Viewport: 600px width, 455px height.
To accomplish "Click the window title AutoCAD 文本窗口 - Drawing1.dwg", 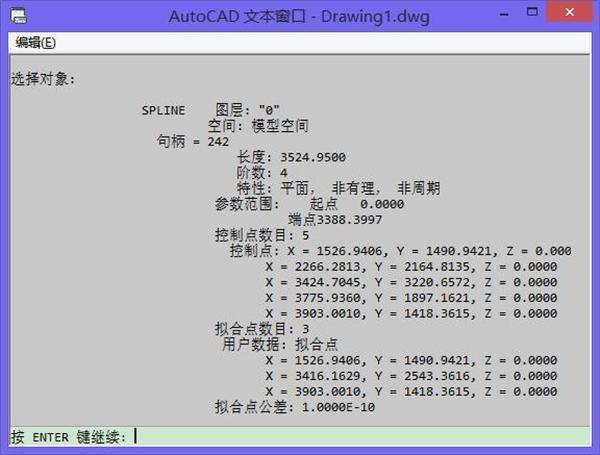I will pyautogui.click(x=299, y=16).
